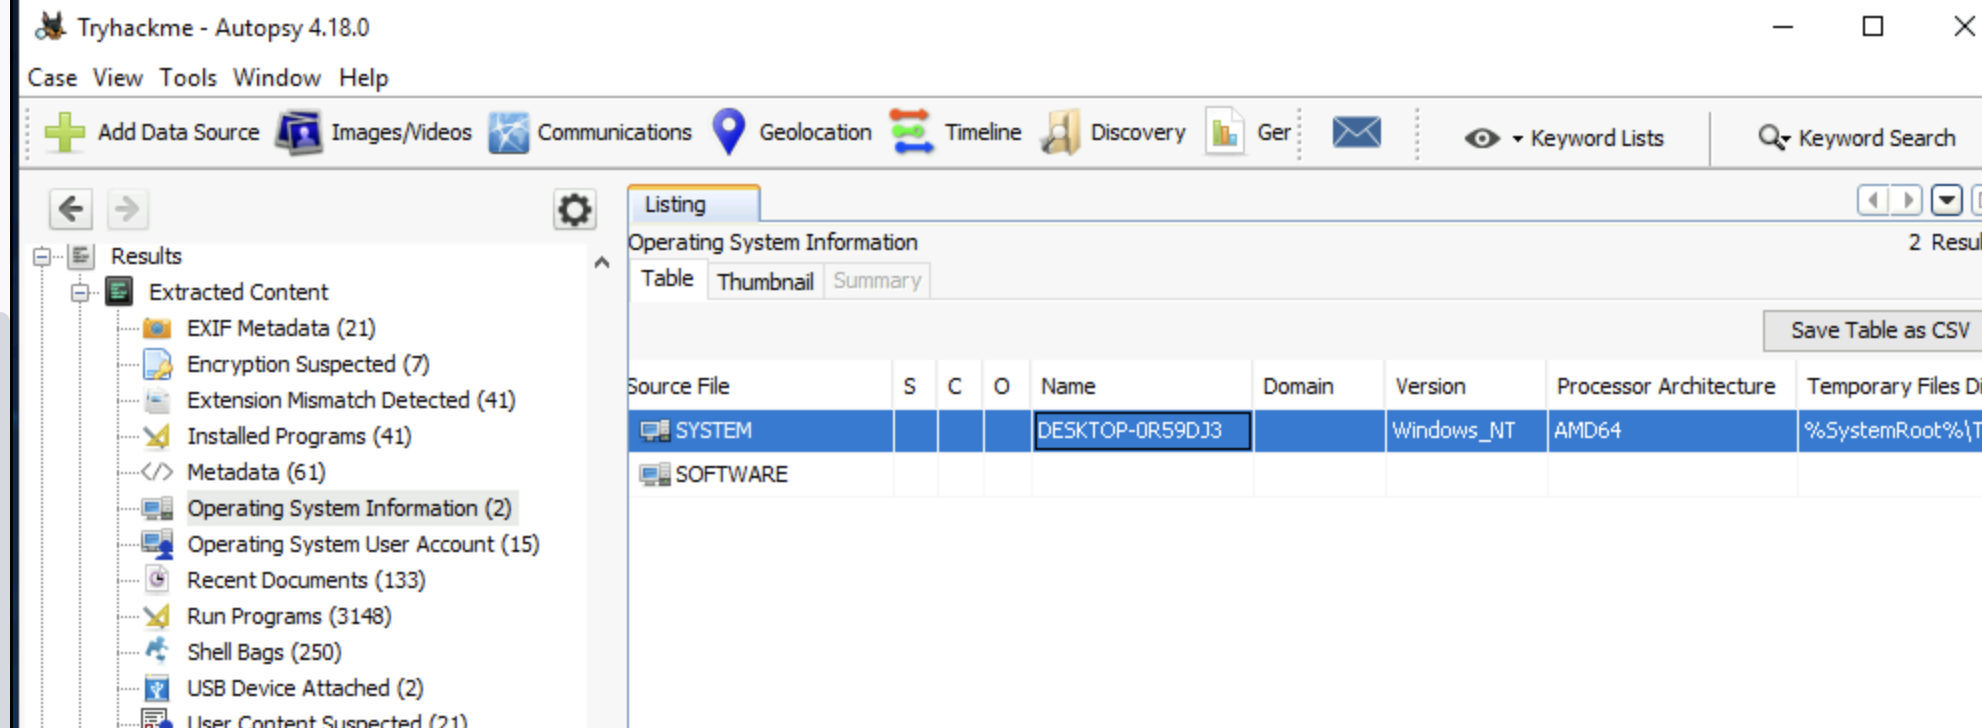Screen dimensions: 1982x728
Task: Collapse the Extracted Content node
Action: click(80, 293)
